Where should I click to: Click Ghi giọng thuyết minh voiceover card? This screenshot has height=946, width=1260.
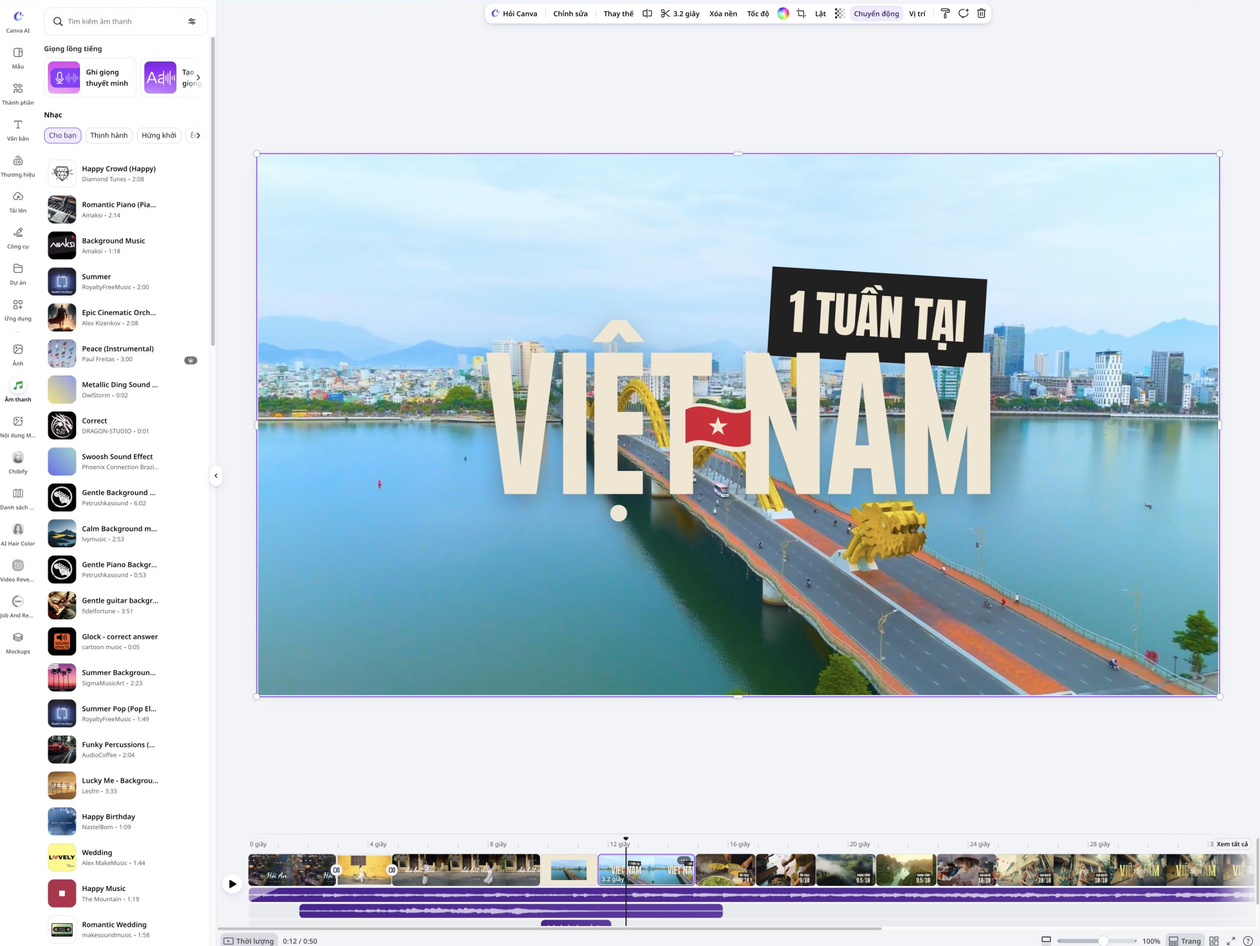90,77
